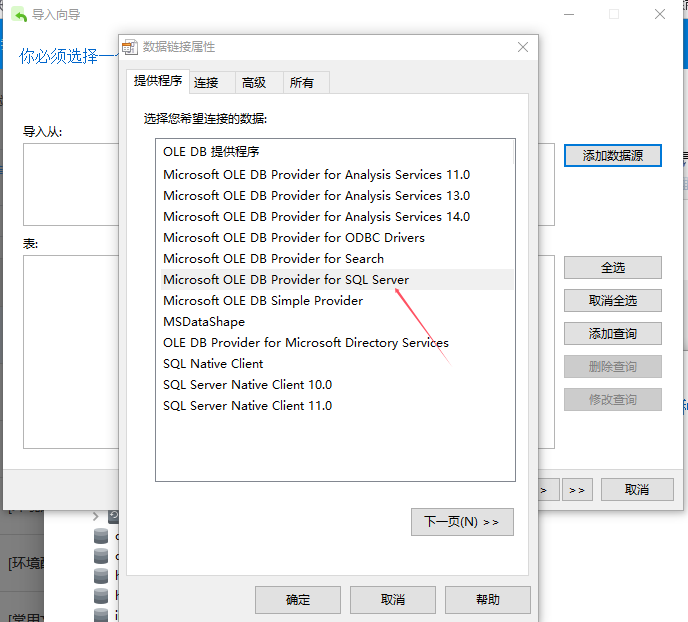Click the 数据链接属性 title bar icon
688x622 pixels.
(130, 47)
